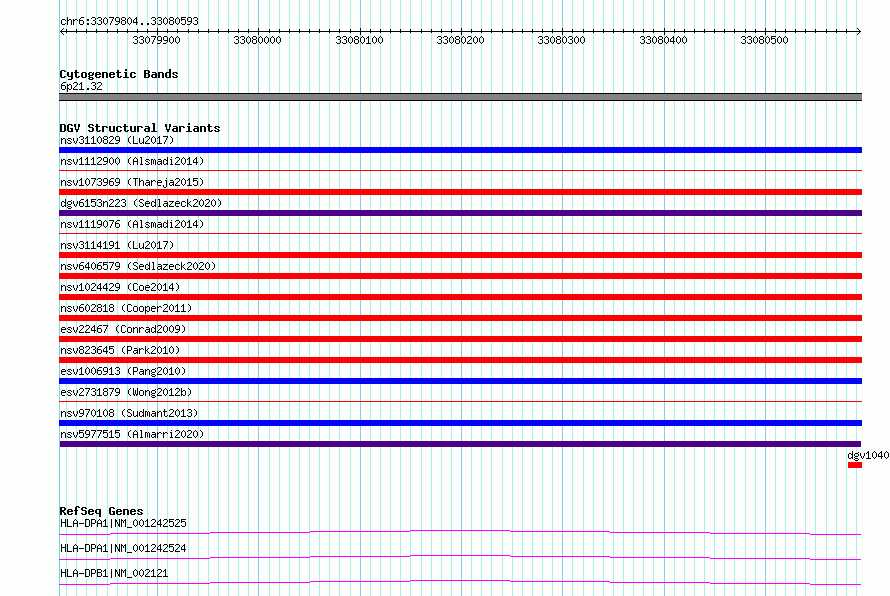Screen dimensions: 890x596
Task: Open the RefSeq Genes track title
Action: pos(102,511)
